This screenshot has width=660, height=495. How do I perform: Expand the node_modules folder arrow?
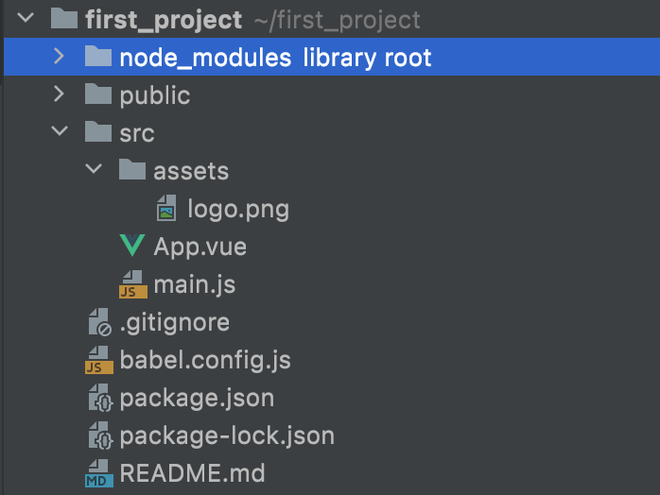click(x=59, y=57)
